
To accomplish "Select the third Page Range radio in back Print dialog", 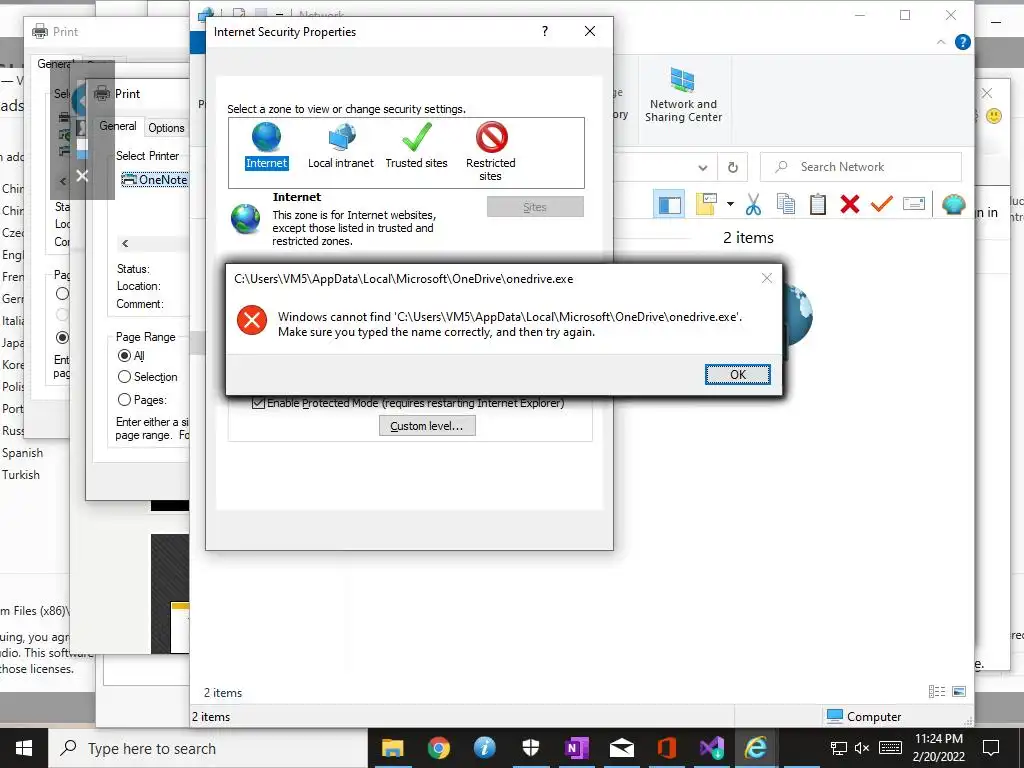I will pos(62,337).
